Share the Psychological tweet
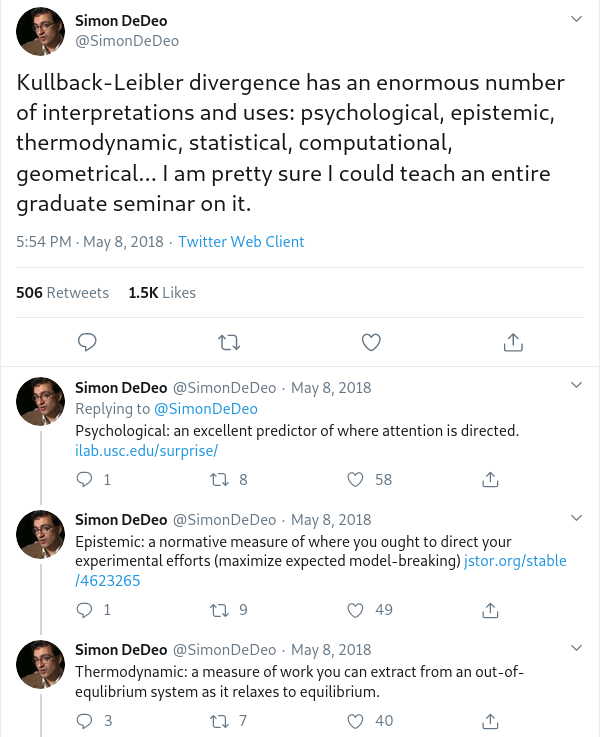Viewport: 603px width, 737px height. [491, 480]
